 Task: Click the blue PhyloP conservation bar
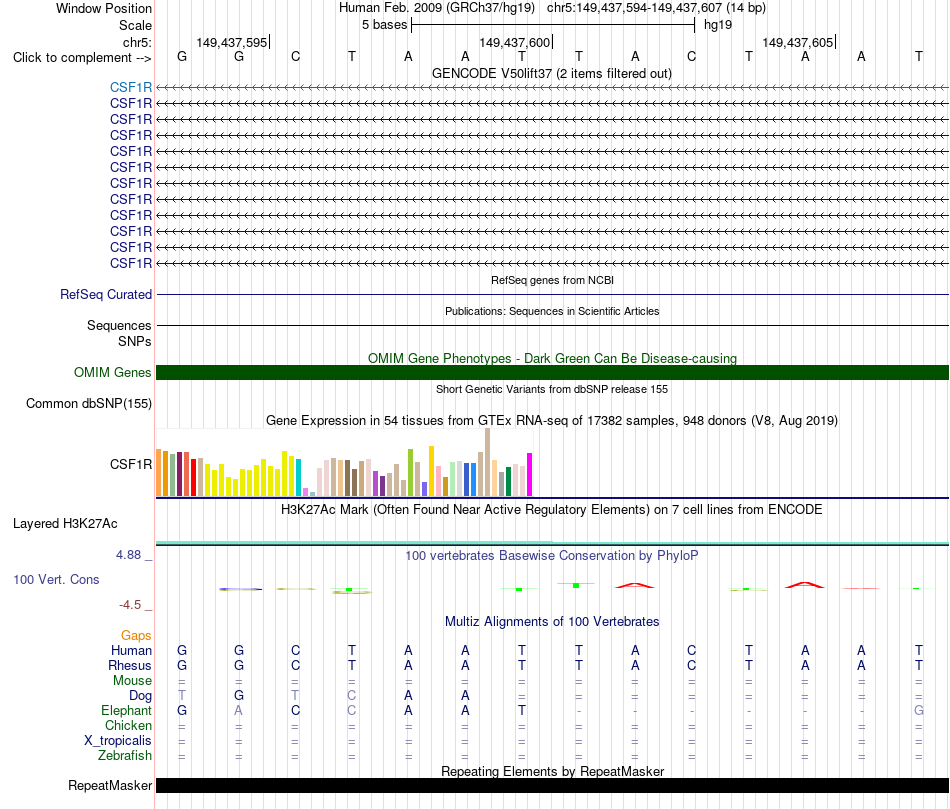tap(241, 589)
